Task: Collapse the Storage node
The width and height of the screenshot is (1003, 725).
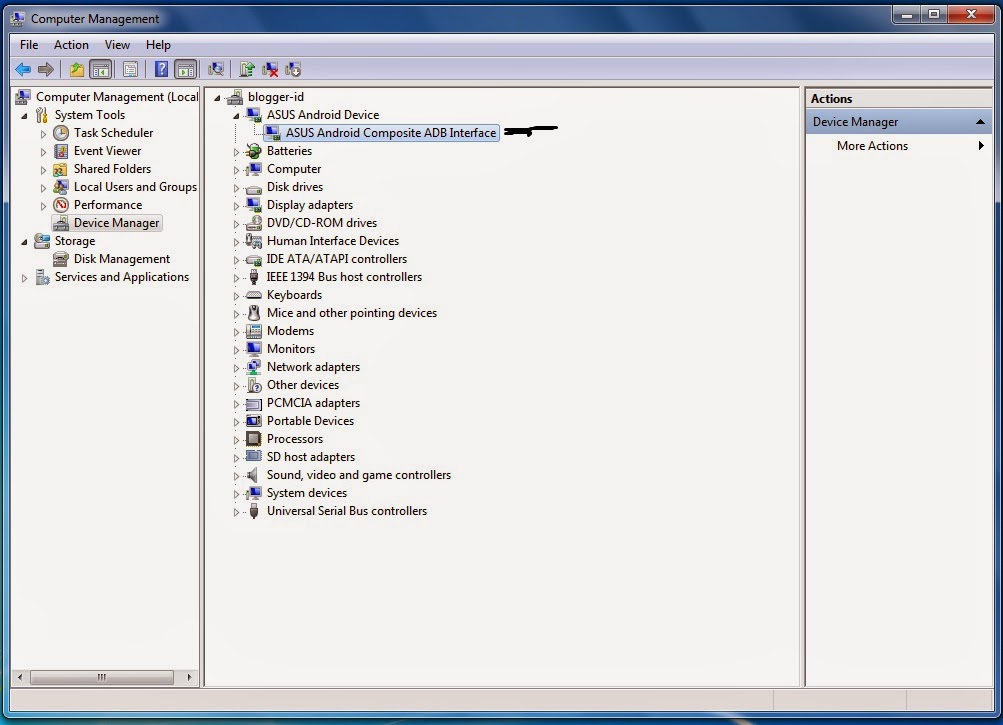Action: click(x=24, y=242)
